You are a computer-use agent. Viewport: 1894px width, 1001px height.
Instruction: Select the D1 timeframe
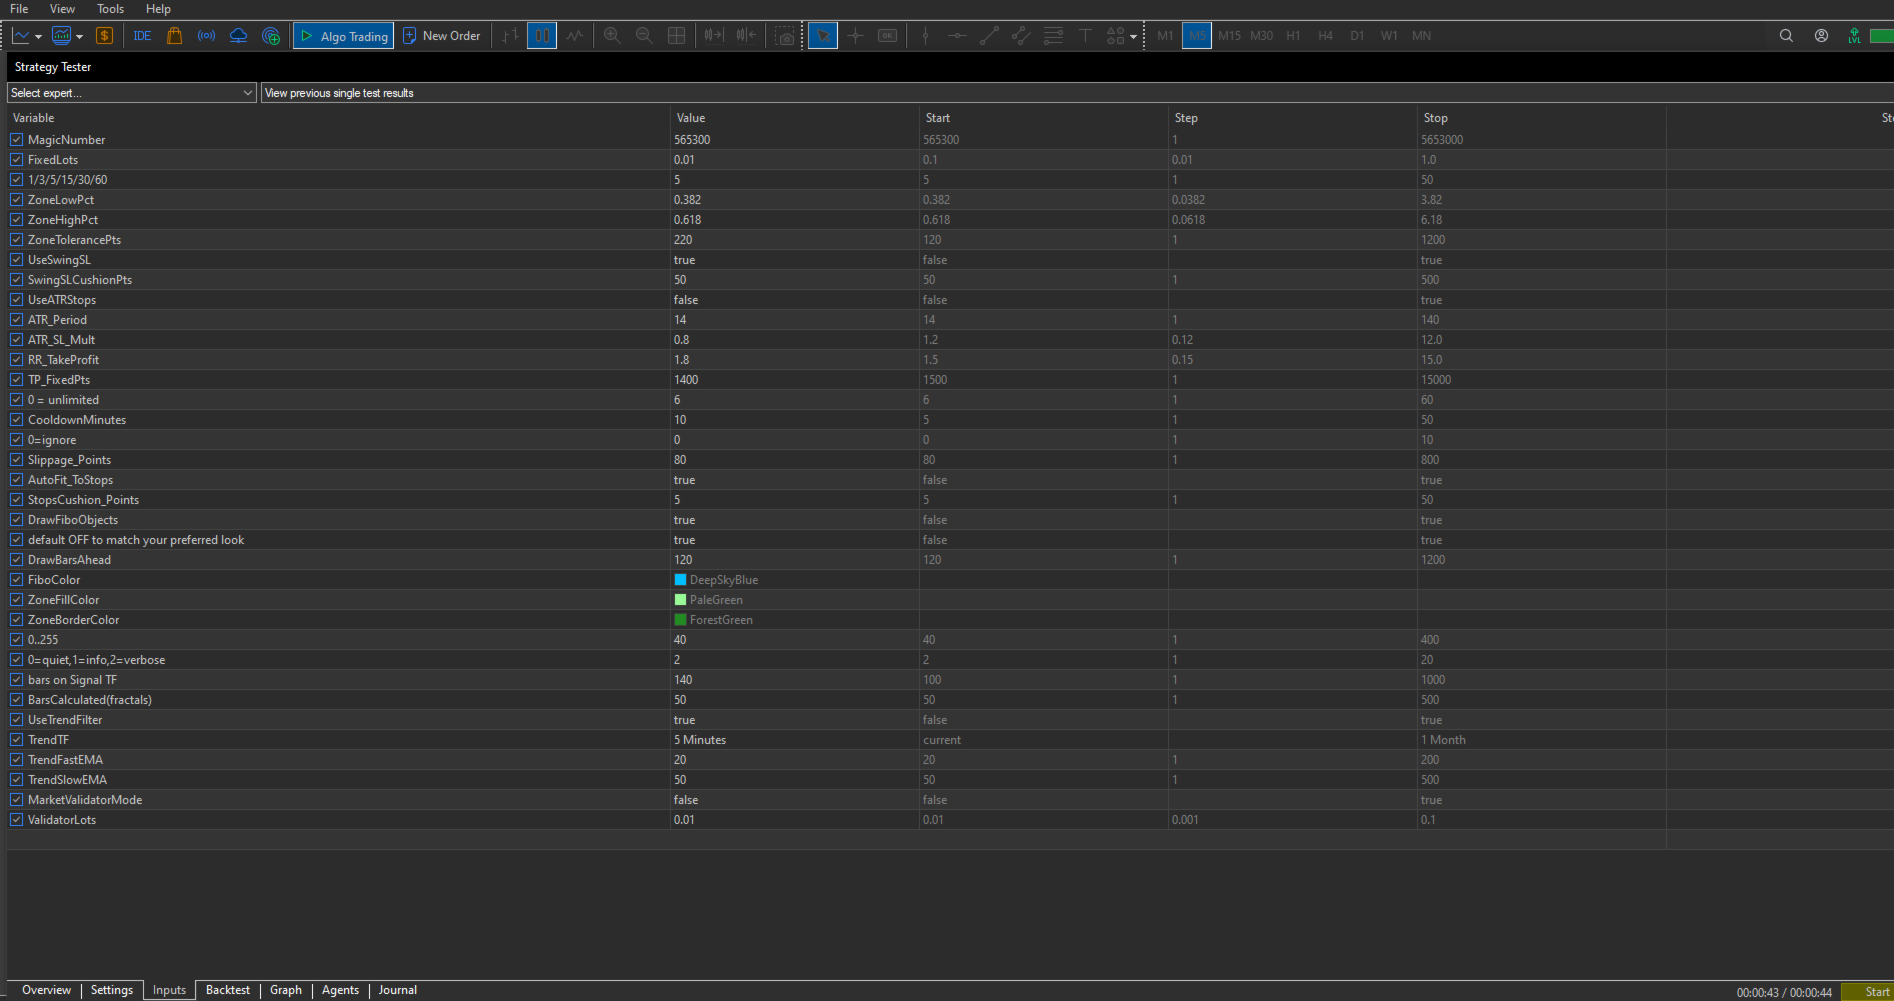1357,36
